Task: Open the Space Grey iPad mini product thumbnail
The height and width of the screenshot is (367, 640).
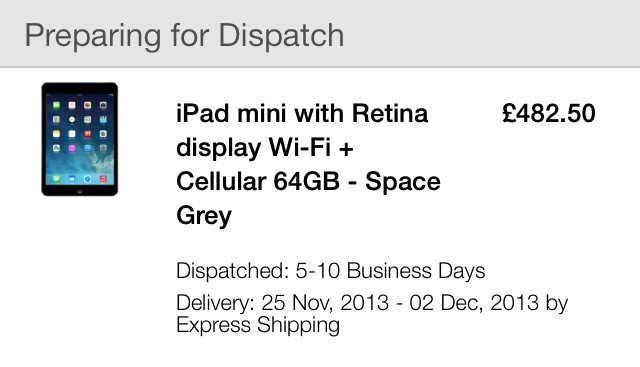Action: 80,139
